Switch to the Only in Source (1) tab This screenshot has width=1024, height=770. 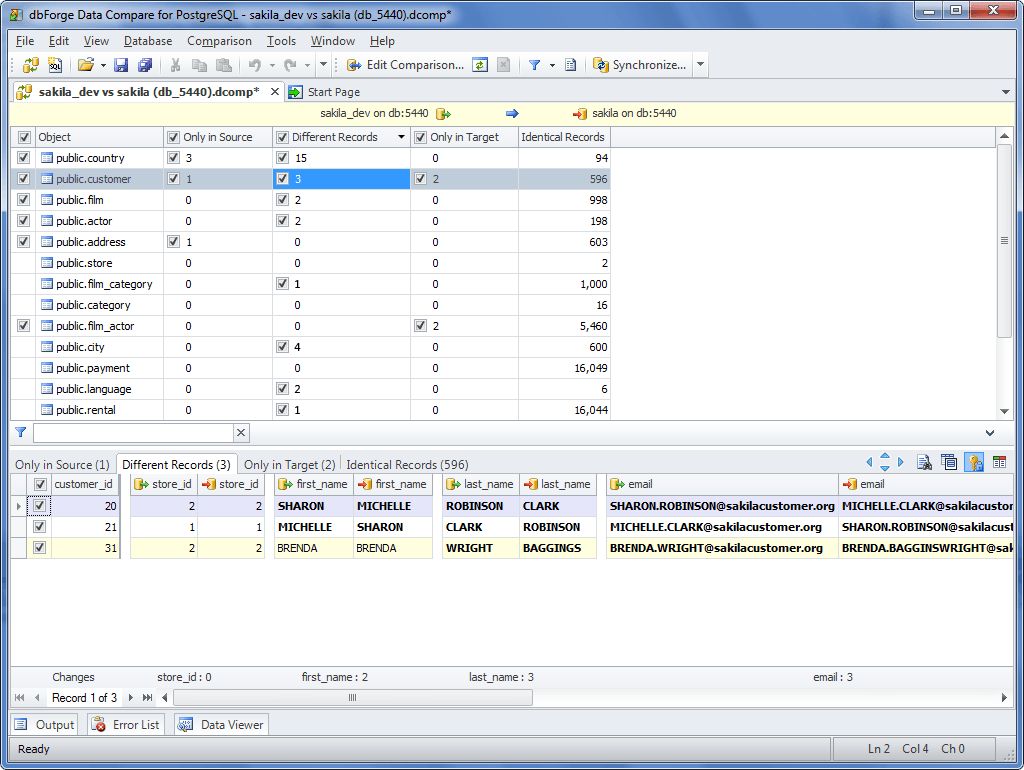coord(62,464)
